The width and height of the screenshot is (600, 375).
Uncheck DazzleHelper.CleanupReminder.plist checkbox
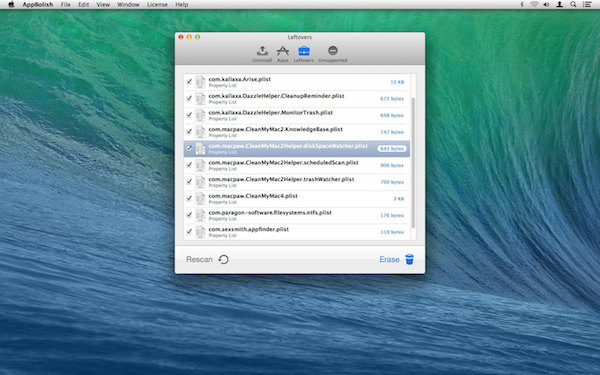point(189,98)
